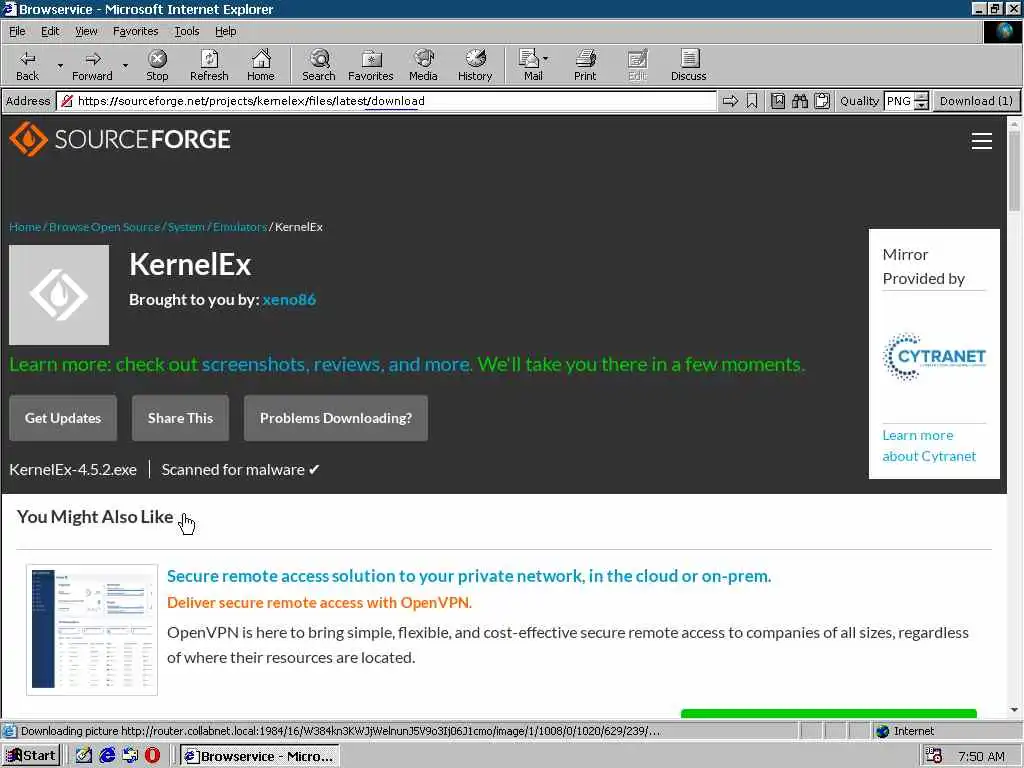Image resolution: width=1024 pixels, height=768 pixels.
Task: Click the Emulators breadcrumb link
Action: pyautogui.click(x=240, y=227)
